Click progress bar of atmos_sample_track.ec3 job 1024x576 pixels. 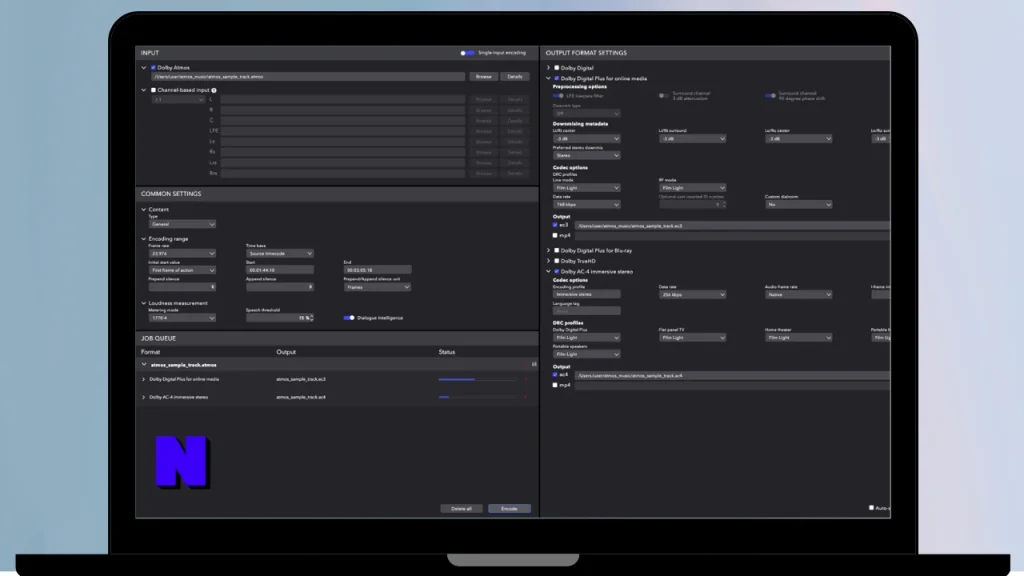pyautogui.click(x=478, y=379)
